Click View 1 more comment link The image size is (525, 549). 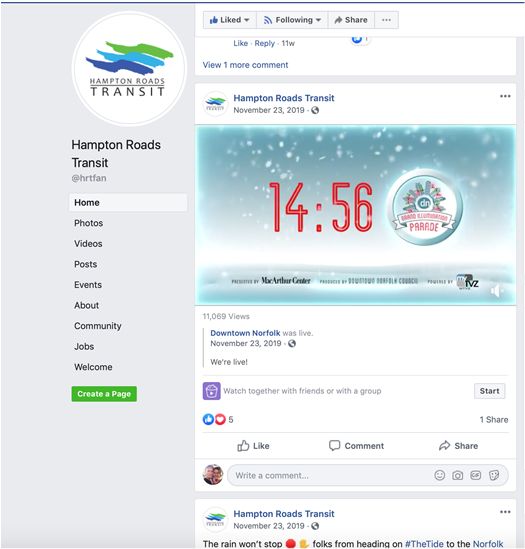tap(245, 65)
